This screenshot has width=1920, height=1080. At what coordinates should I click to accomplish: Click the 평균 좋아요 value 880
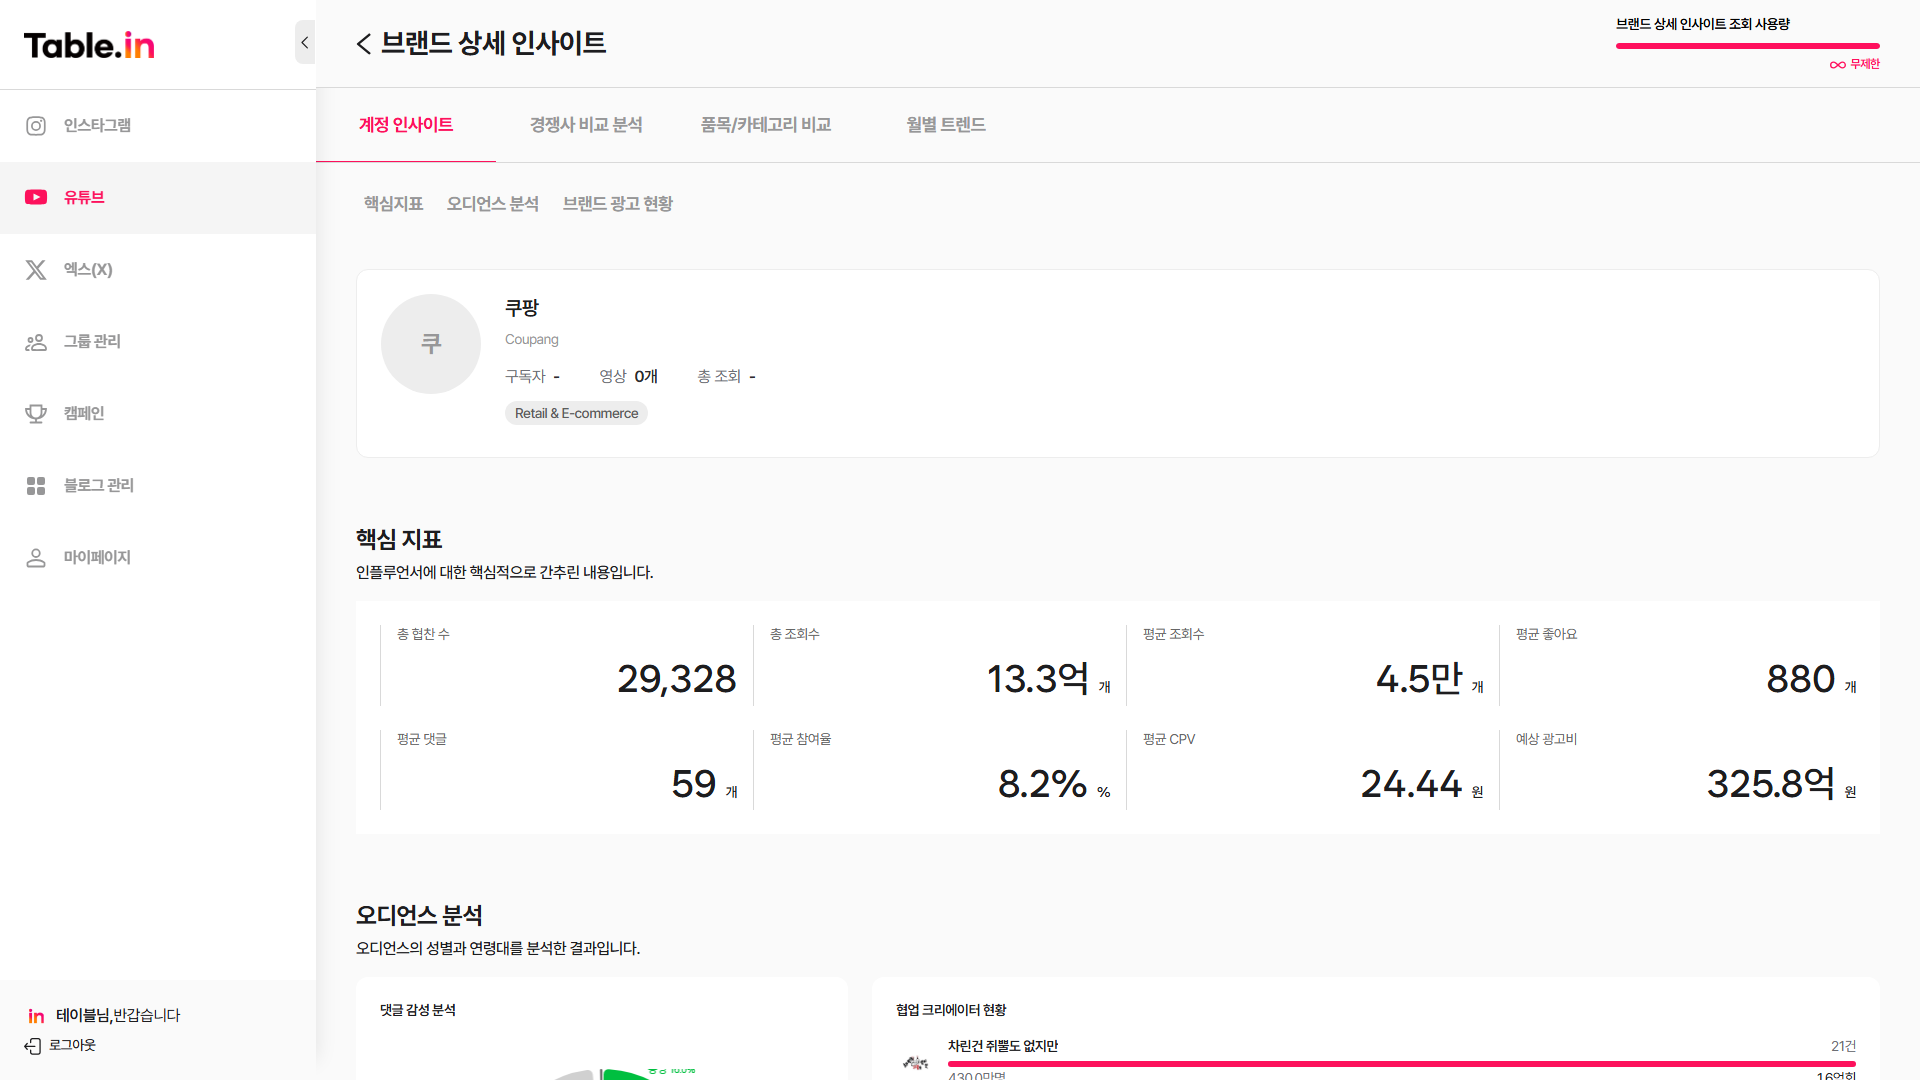(1800, 680)
